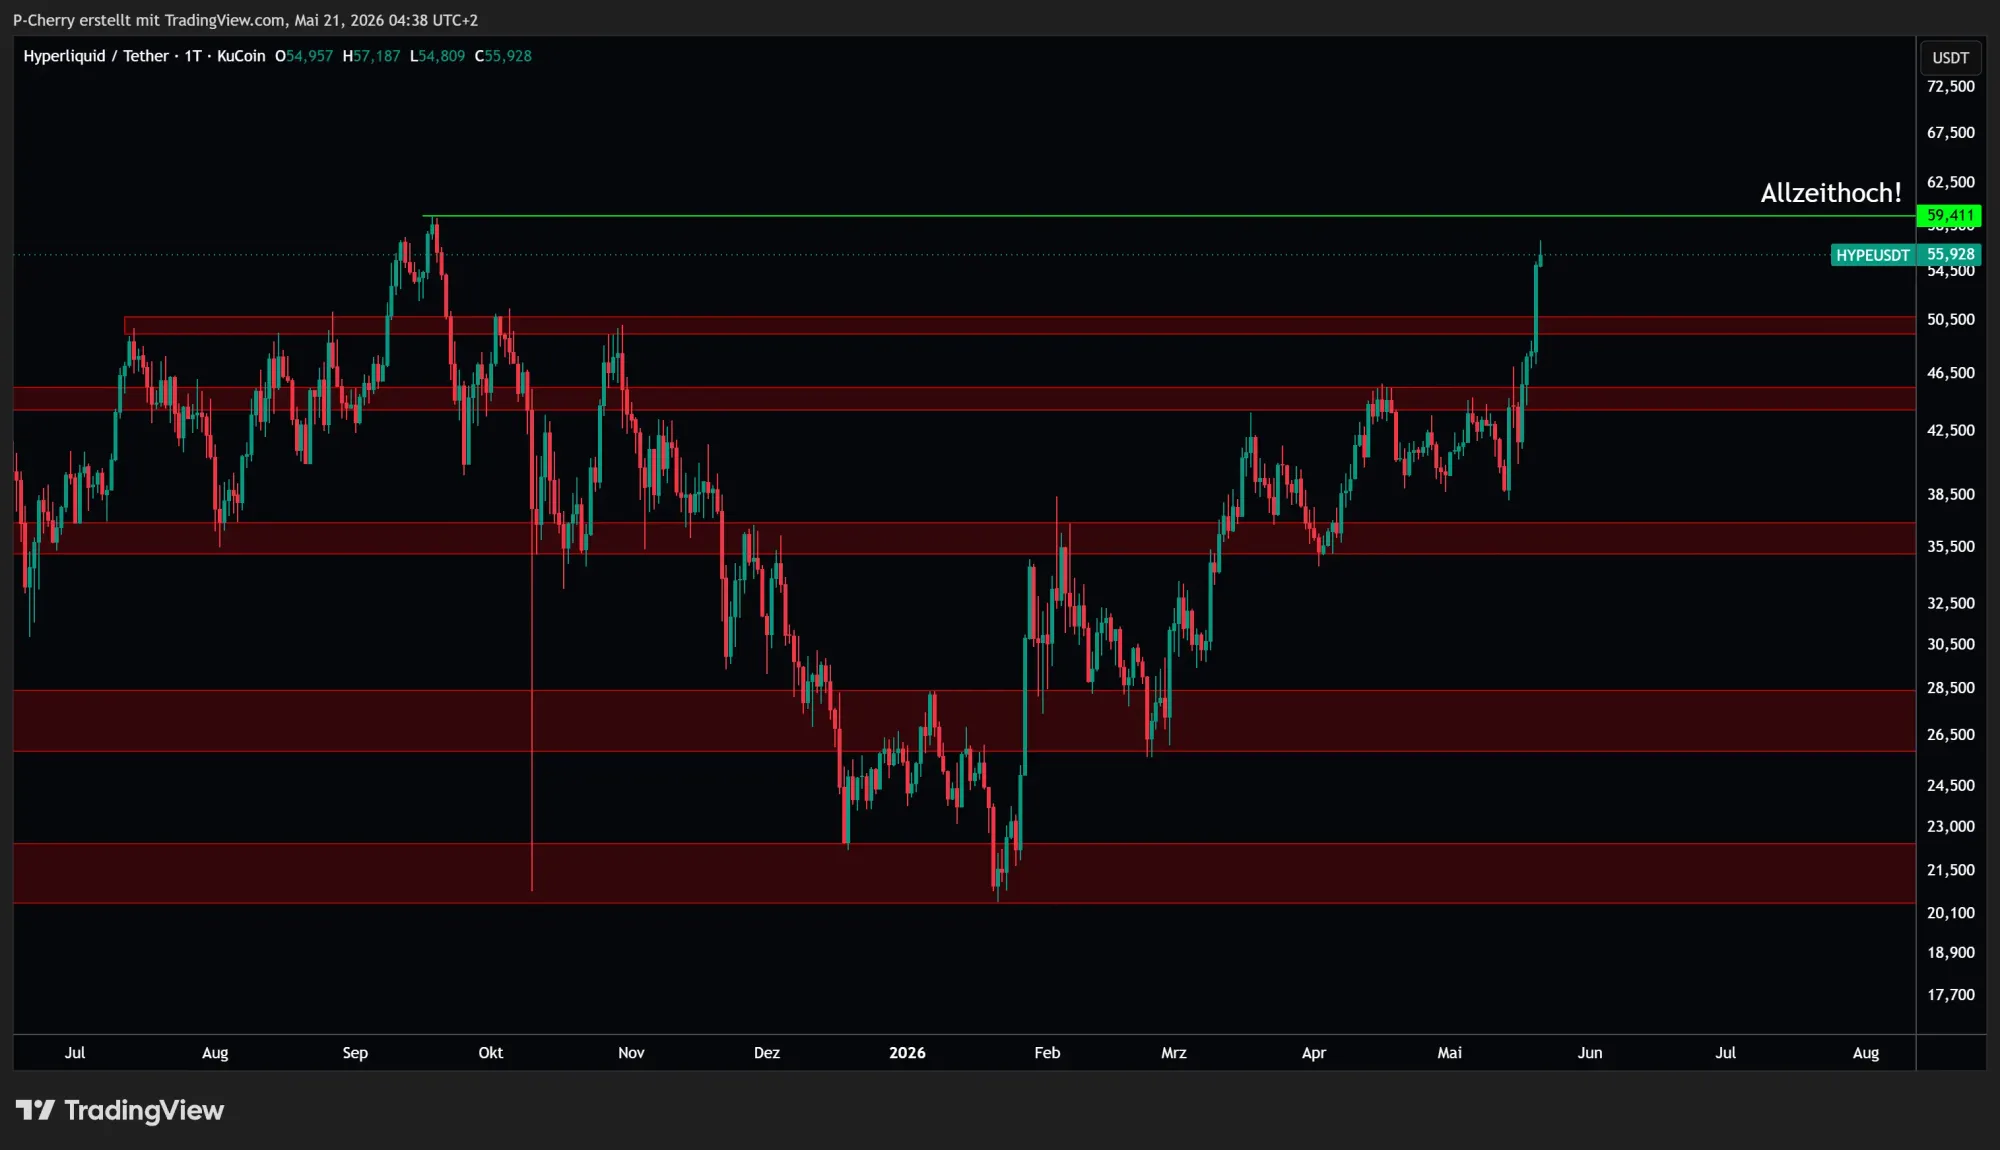Click the close value 55,928 in header
Screen dimensions: 2000x1150
coord(508,56)
